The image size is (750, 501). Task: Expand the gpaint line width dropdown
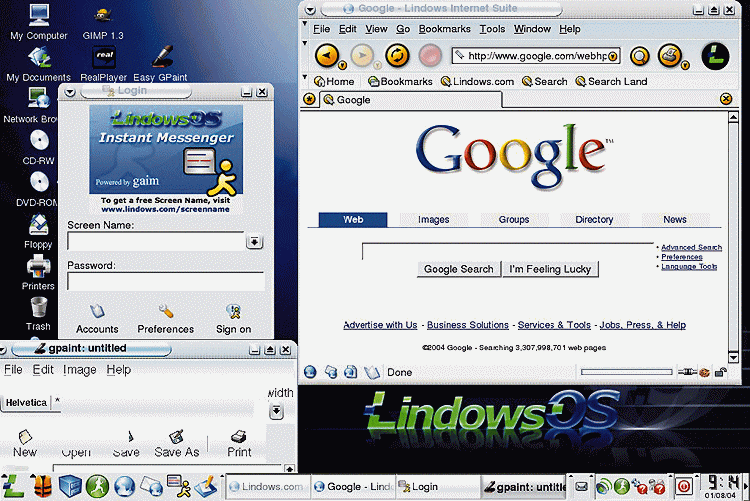tap(276, 411)
